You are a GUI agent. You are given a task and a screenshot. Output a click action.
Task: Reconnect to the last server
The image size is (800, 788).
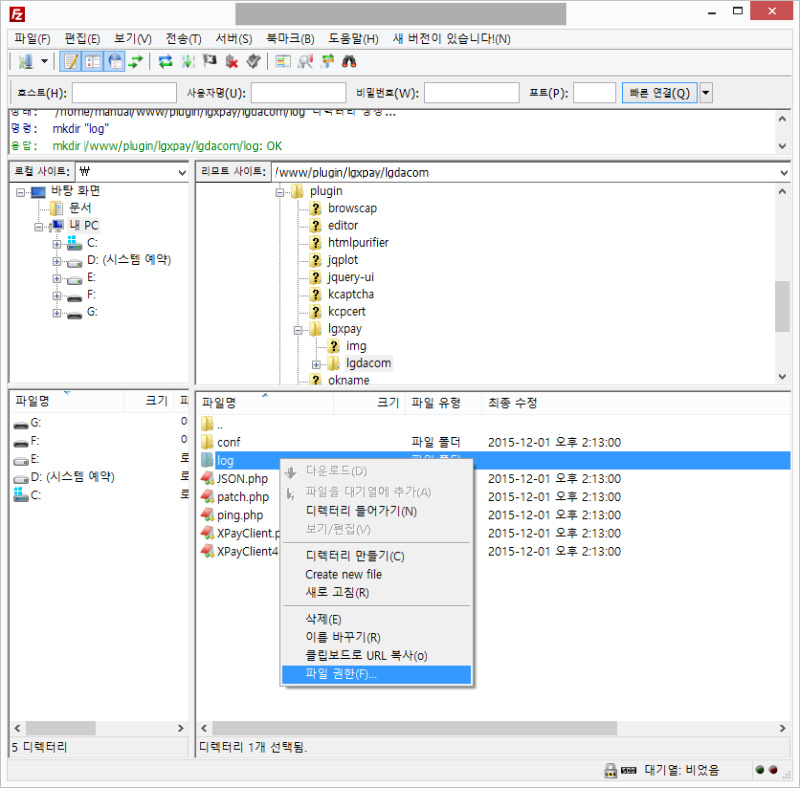pyautogui.click(x=254, y=62)
